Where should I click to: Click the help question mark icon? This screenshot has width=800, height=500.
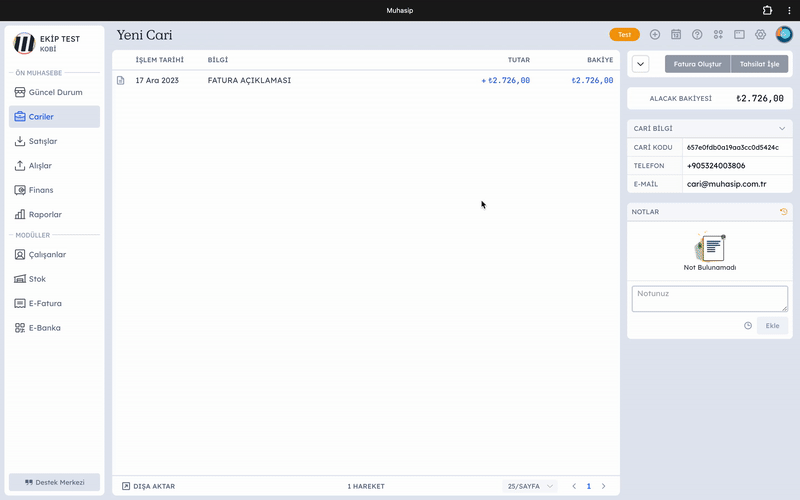697,34
